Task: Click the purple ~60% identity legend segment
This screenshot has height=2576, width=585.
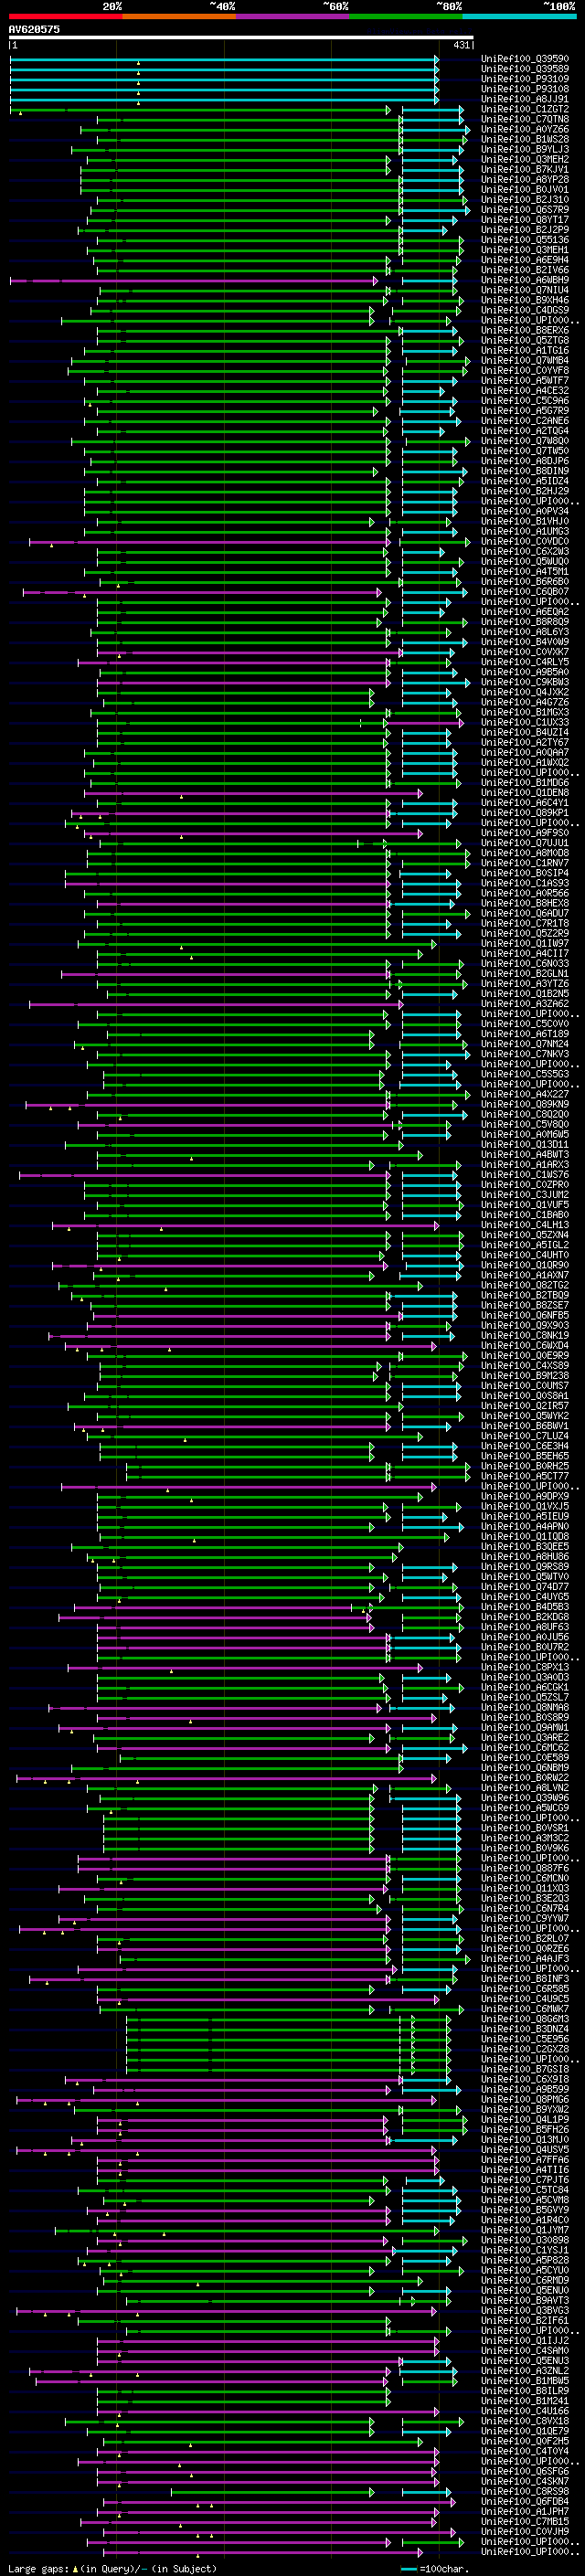Action: (x=292, y=16)
